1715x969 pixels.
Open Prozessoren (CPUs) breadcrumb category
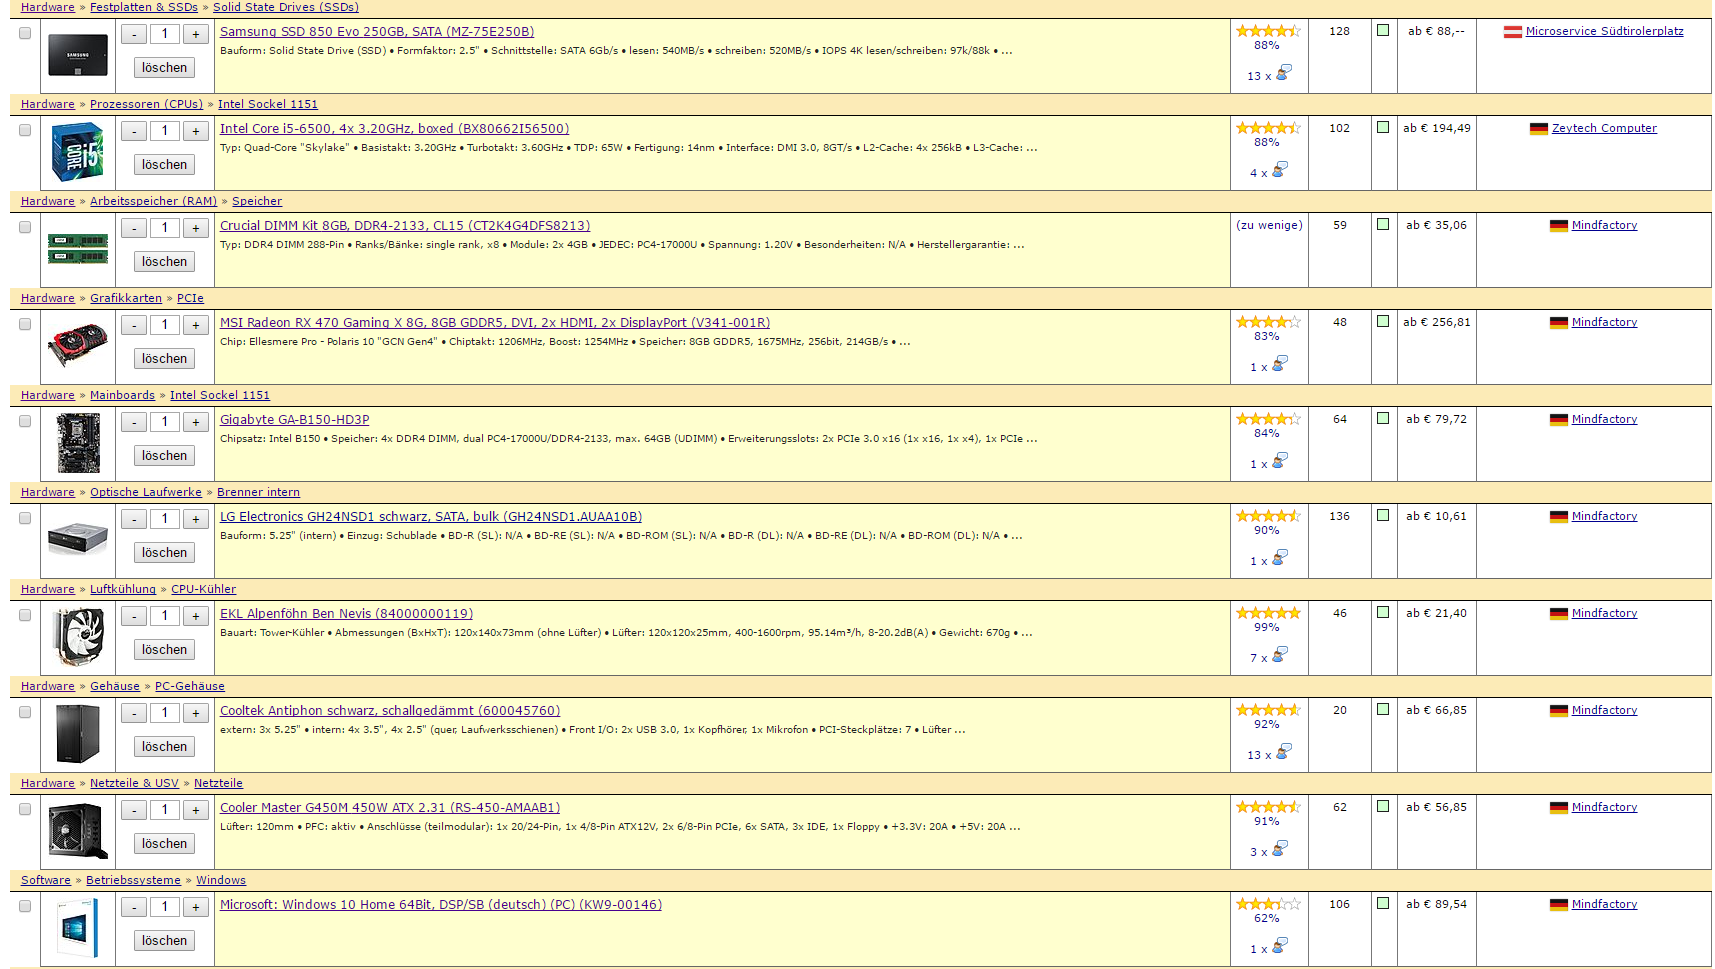click(x=146, y=104)
